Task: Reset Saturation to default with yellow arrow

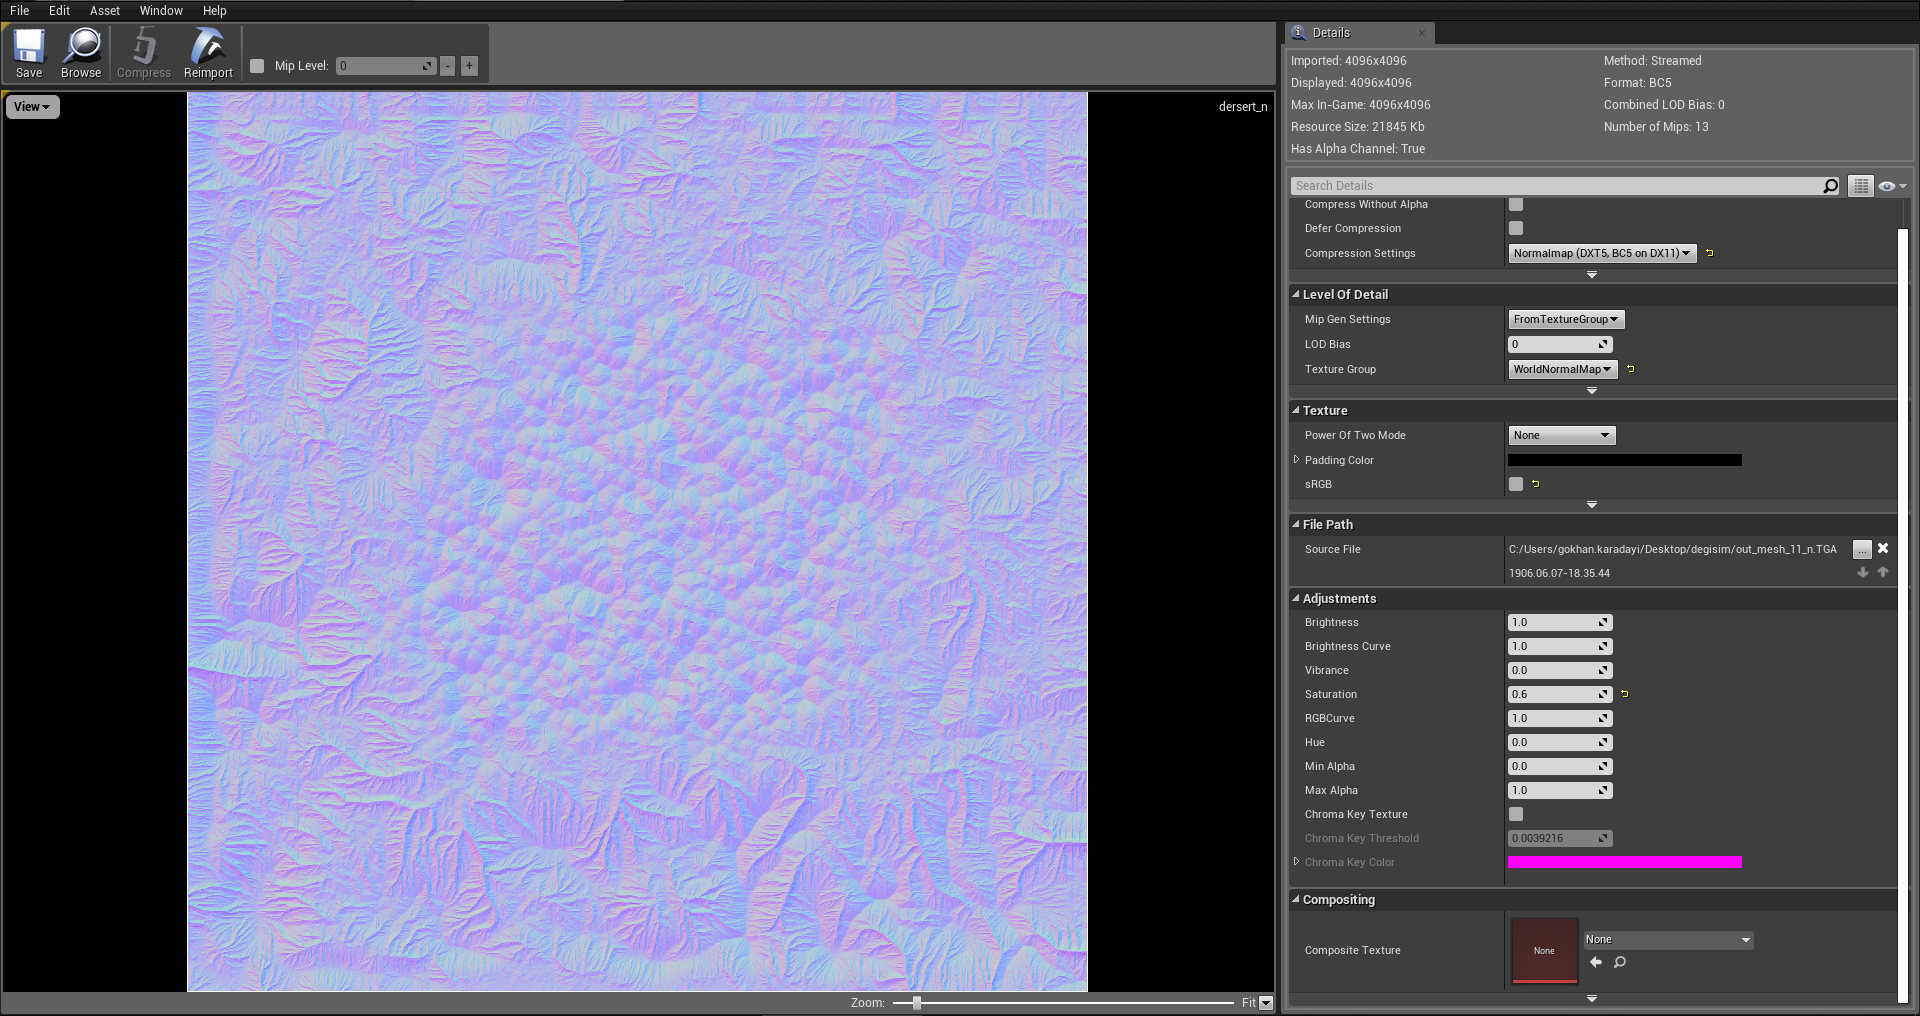Action: (1625, 694)
